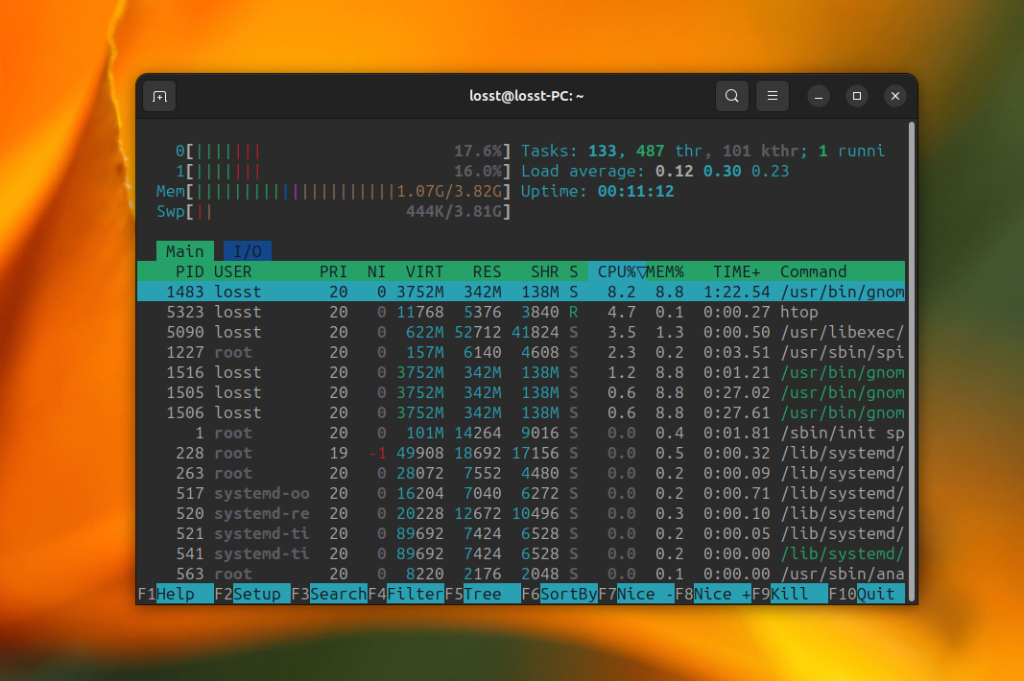Image resolution: width=1024 pixels, height=681 pixels.
Task: Open a new terminal tab icon
Action: point(159,97)
